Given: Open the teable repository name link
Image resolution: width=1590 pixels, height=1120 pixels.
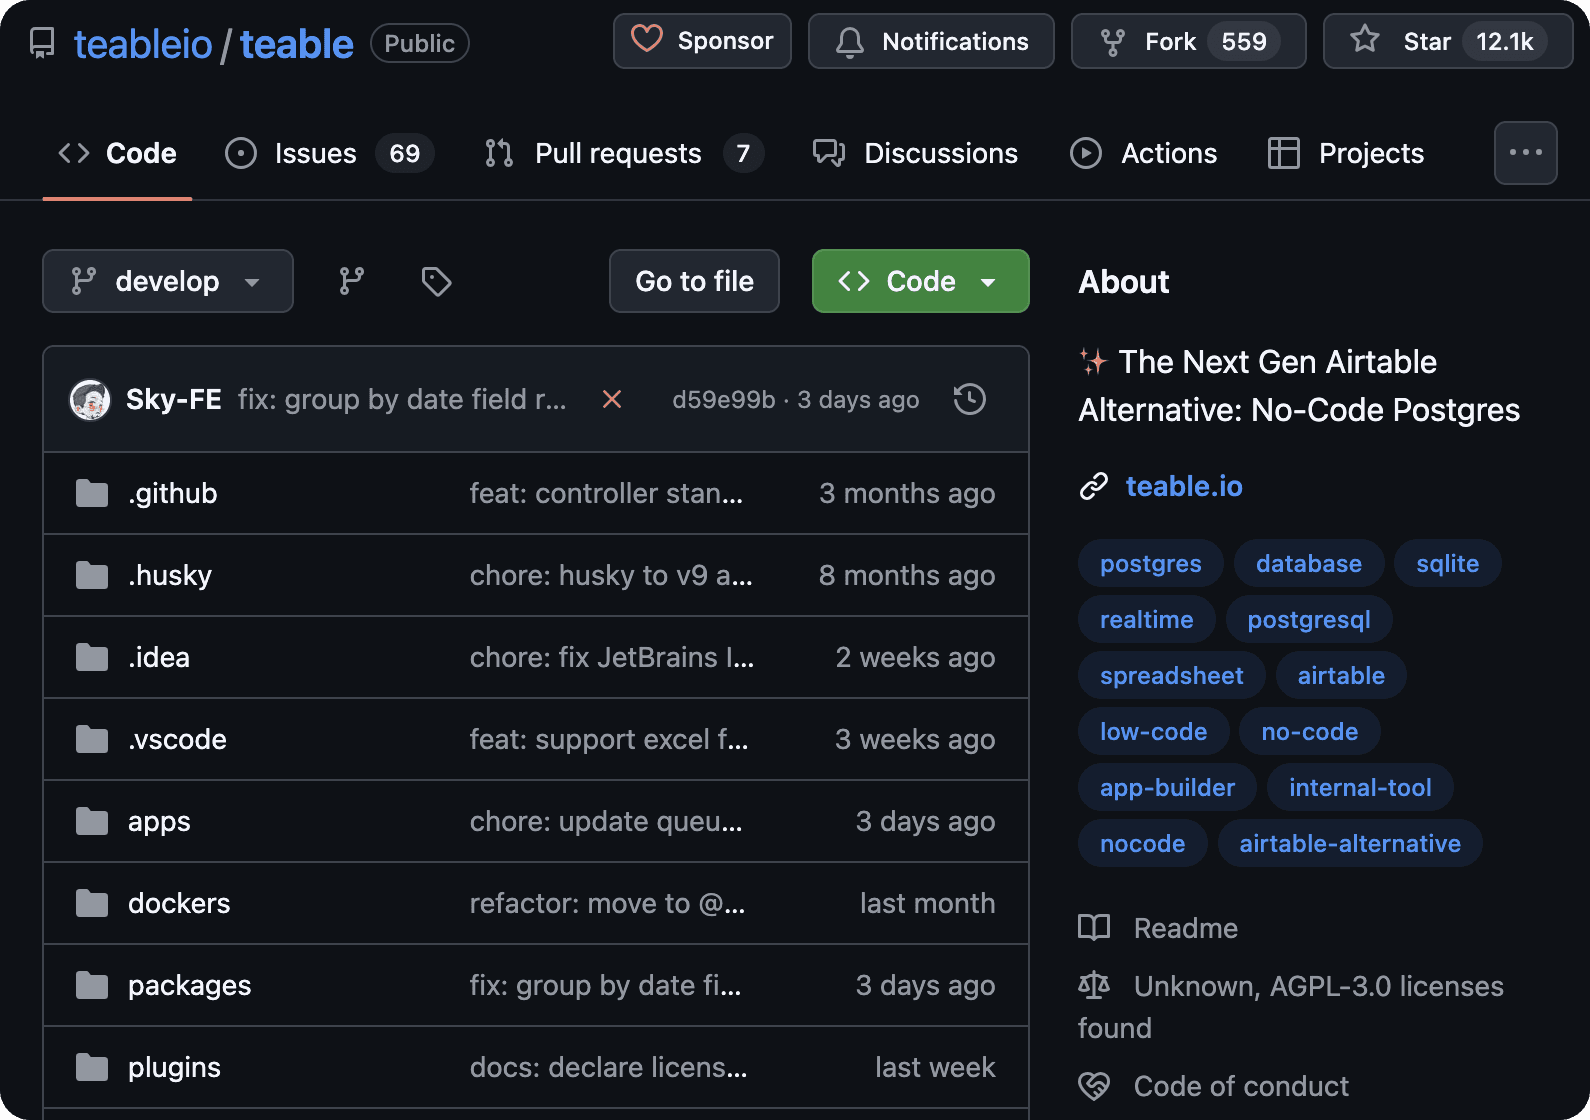Looking at the screenshot, I should (x=297, y=44).
